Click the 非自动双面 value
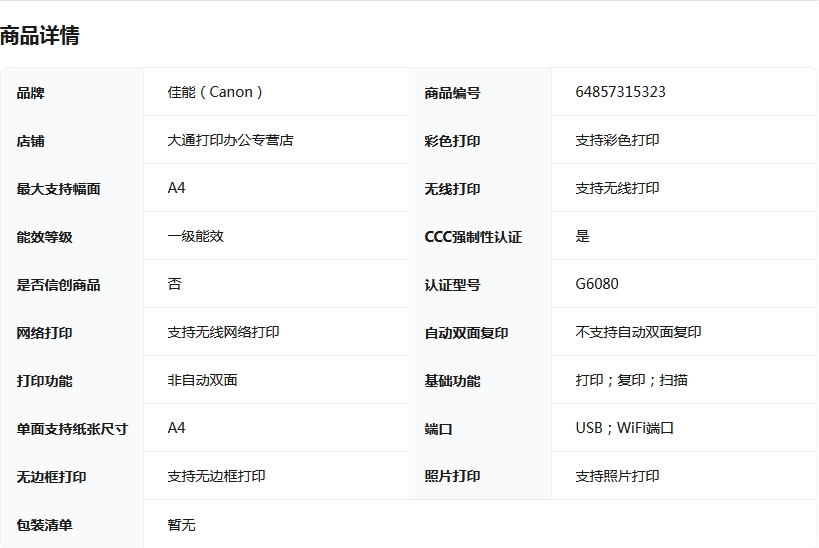This screenshot has height=548, width=819. click(x=203, y=380)
